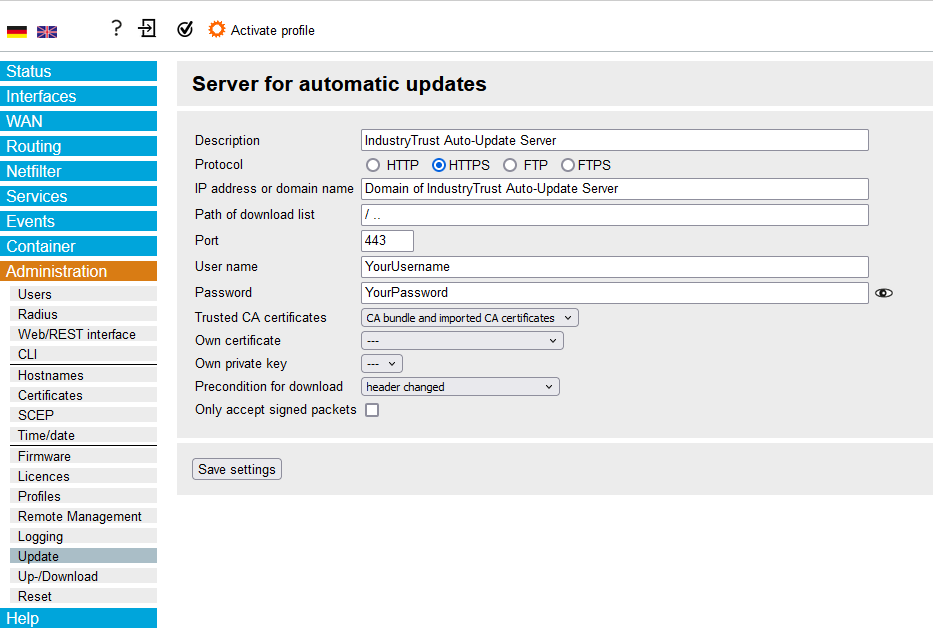Switch language to German flag
Screen dimensions: 933x630
(17, 32)
